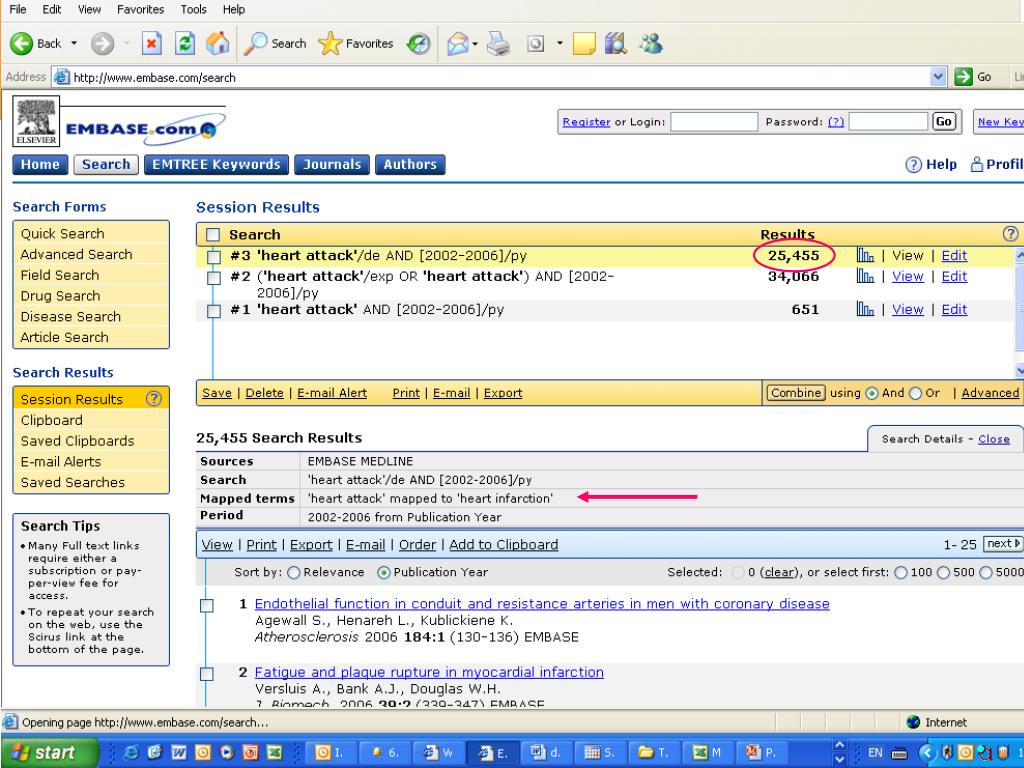The height and width of the screenshot is (768, 1024).
Task: Open the Register link
Action: point(586,121)
